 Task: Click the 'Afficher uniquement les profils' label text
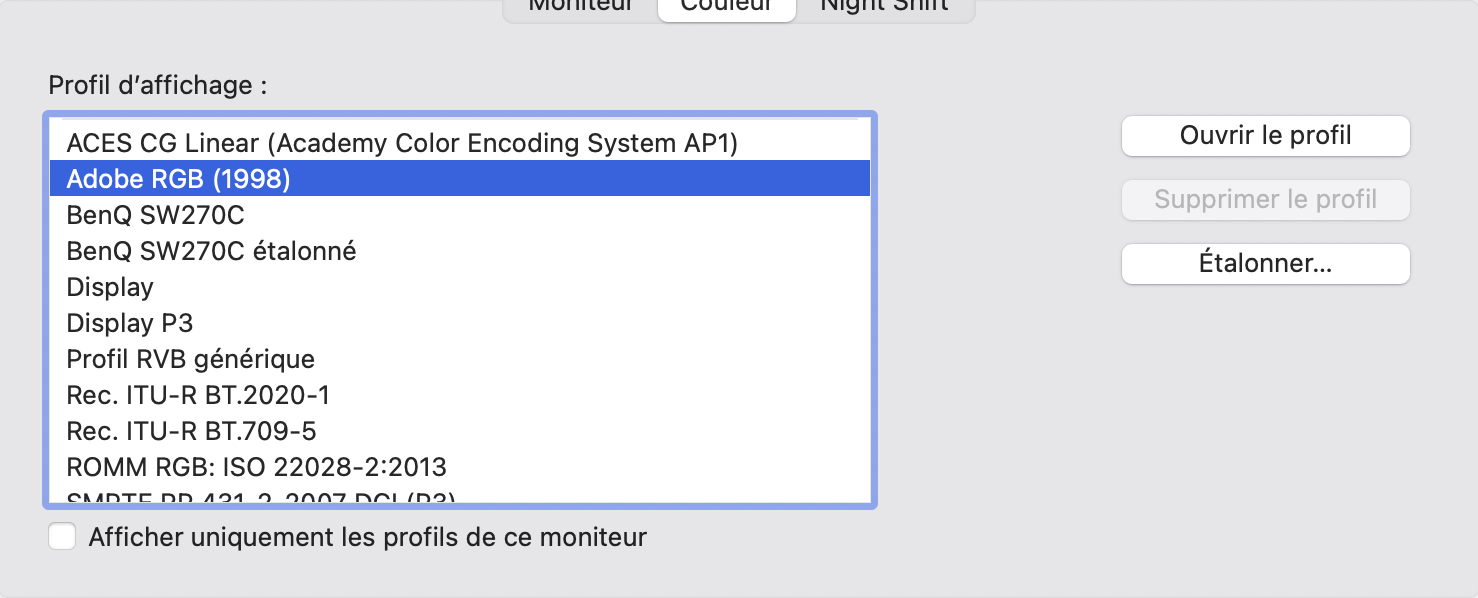[x=367, y=537]
